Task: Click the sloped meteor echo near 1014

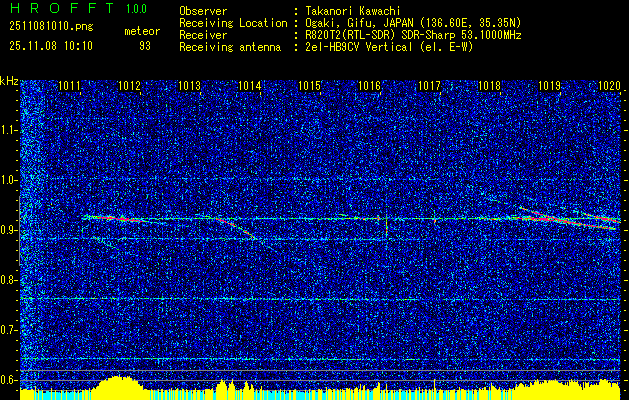Action: 236,228
